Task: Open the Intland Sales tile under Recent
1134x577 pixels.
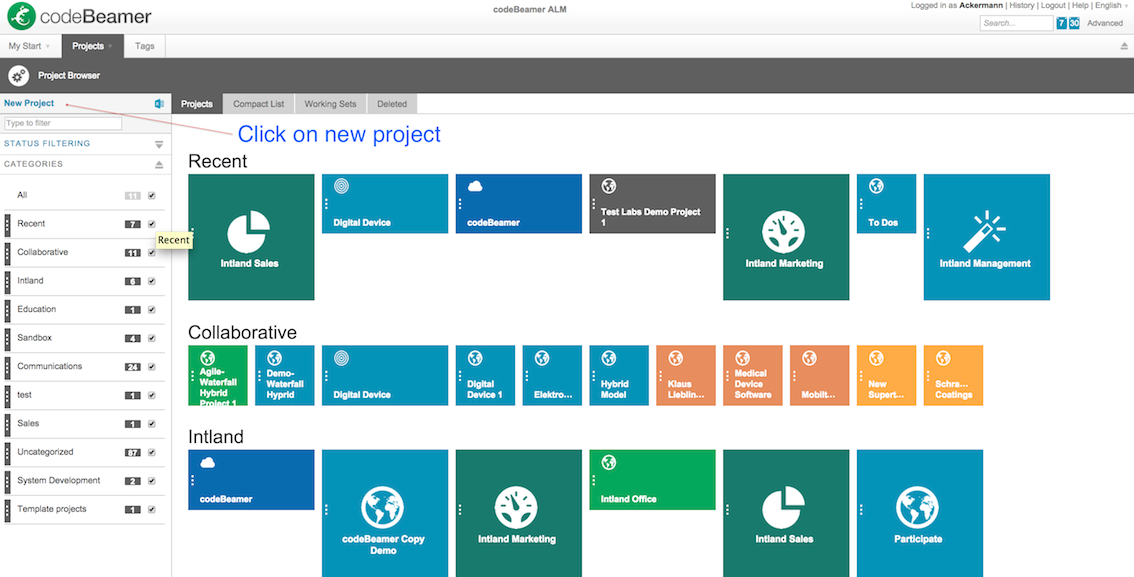Action: click(251, 237)
